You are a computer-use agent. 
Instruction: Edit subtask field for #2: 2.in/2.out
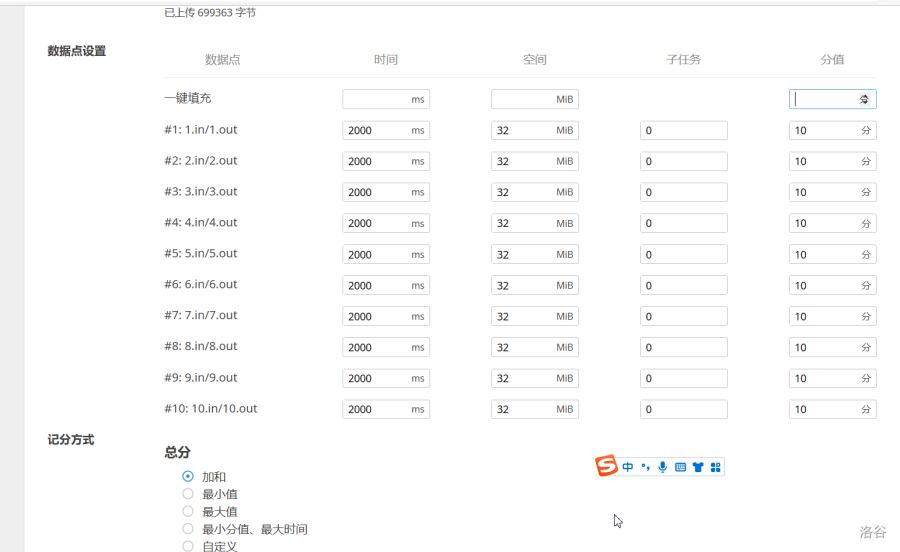[x=684, y=161]
